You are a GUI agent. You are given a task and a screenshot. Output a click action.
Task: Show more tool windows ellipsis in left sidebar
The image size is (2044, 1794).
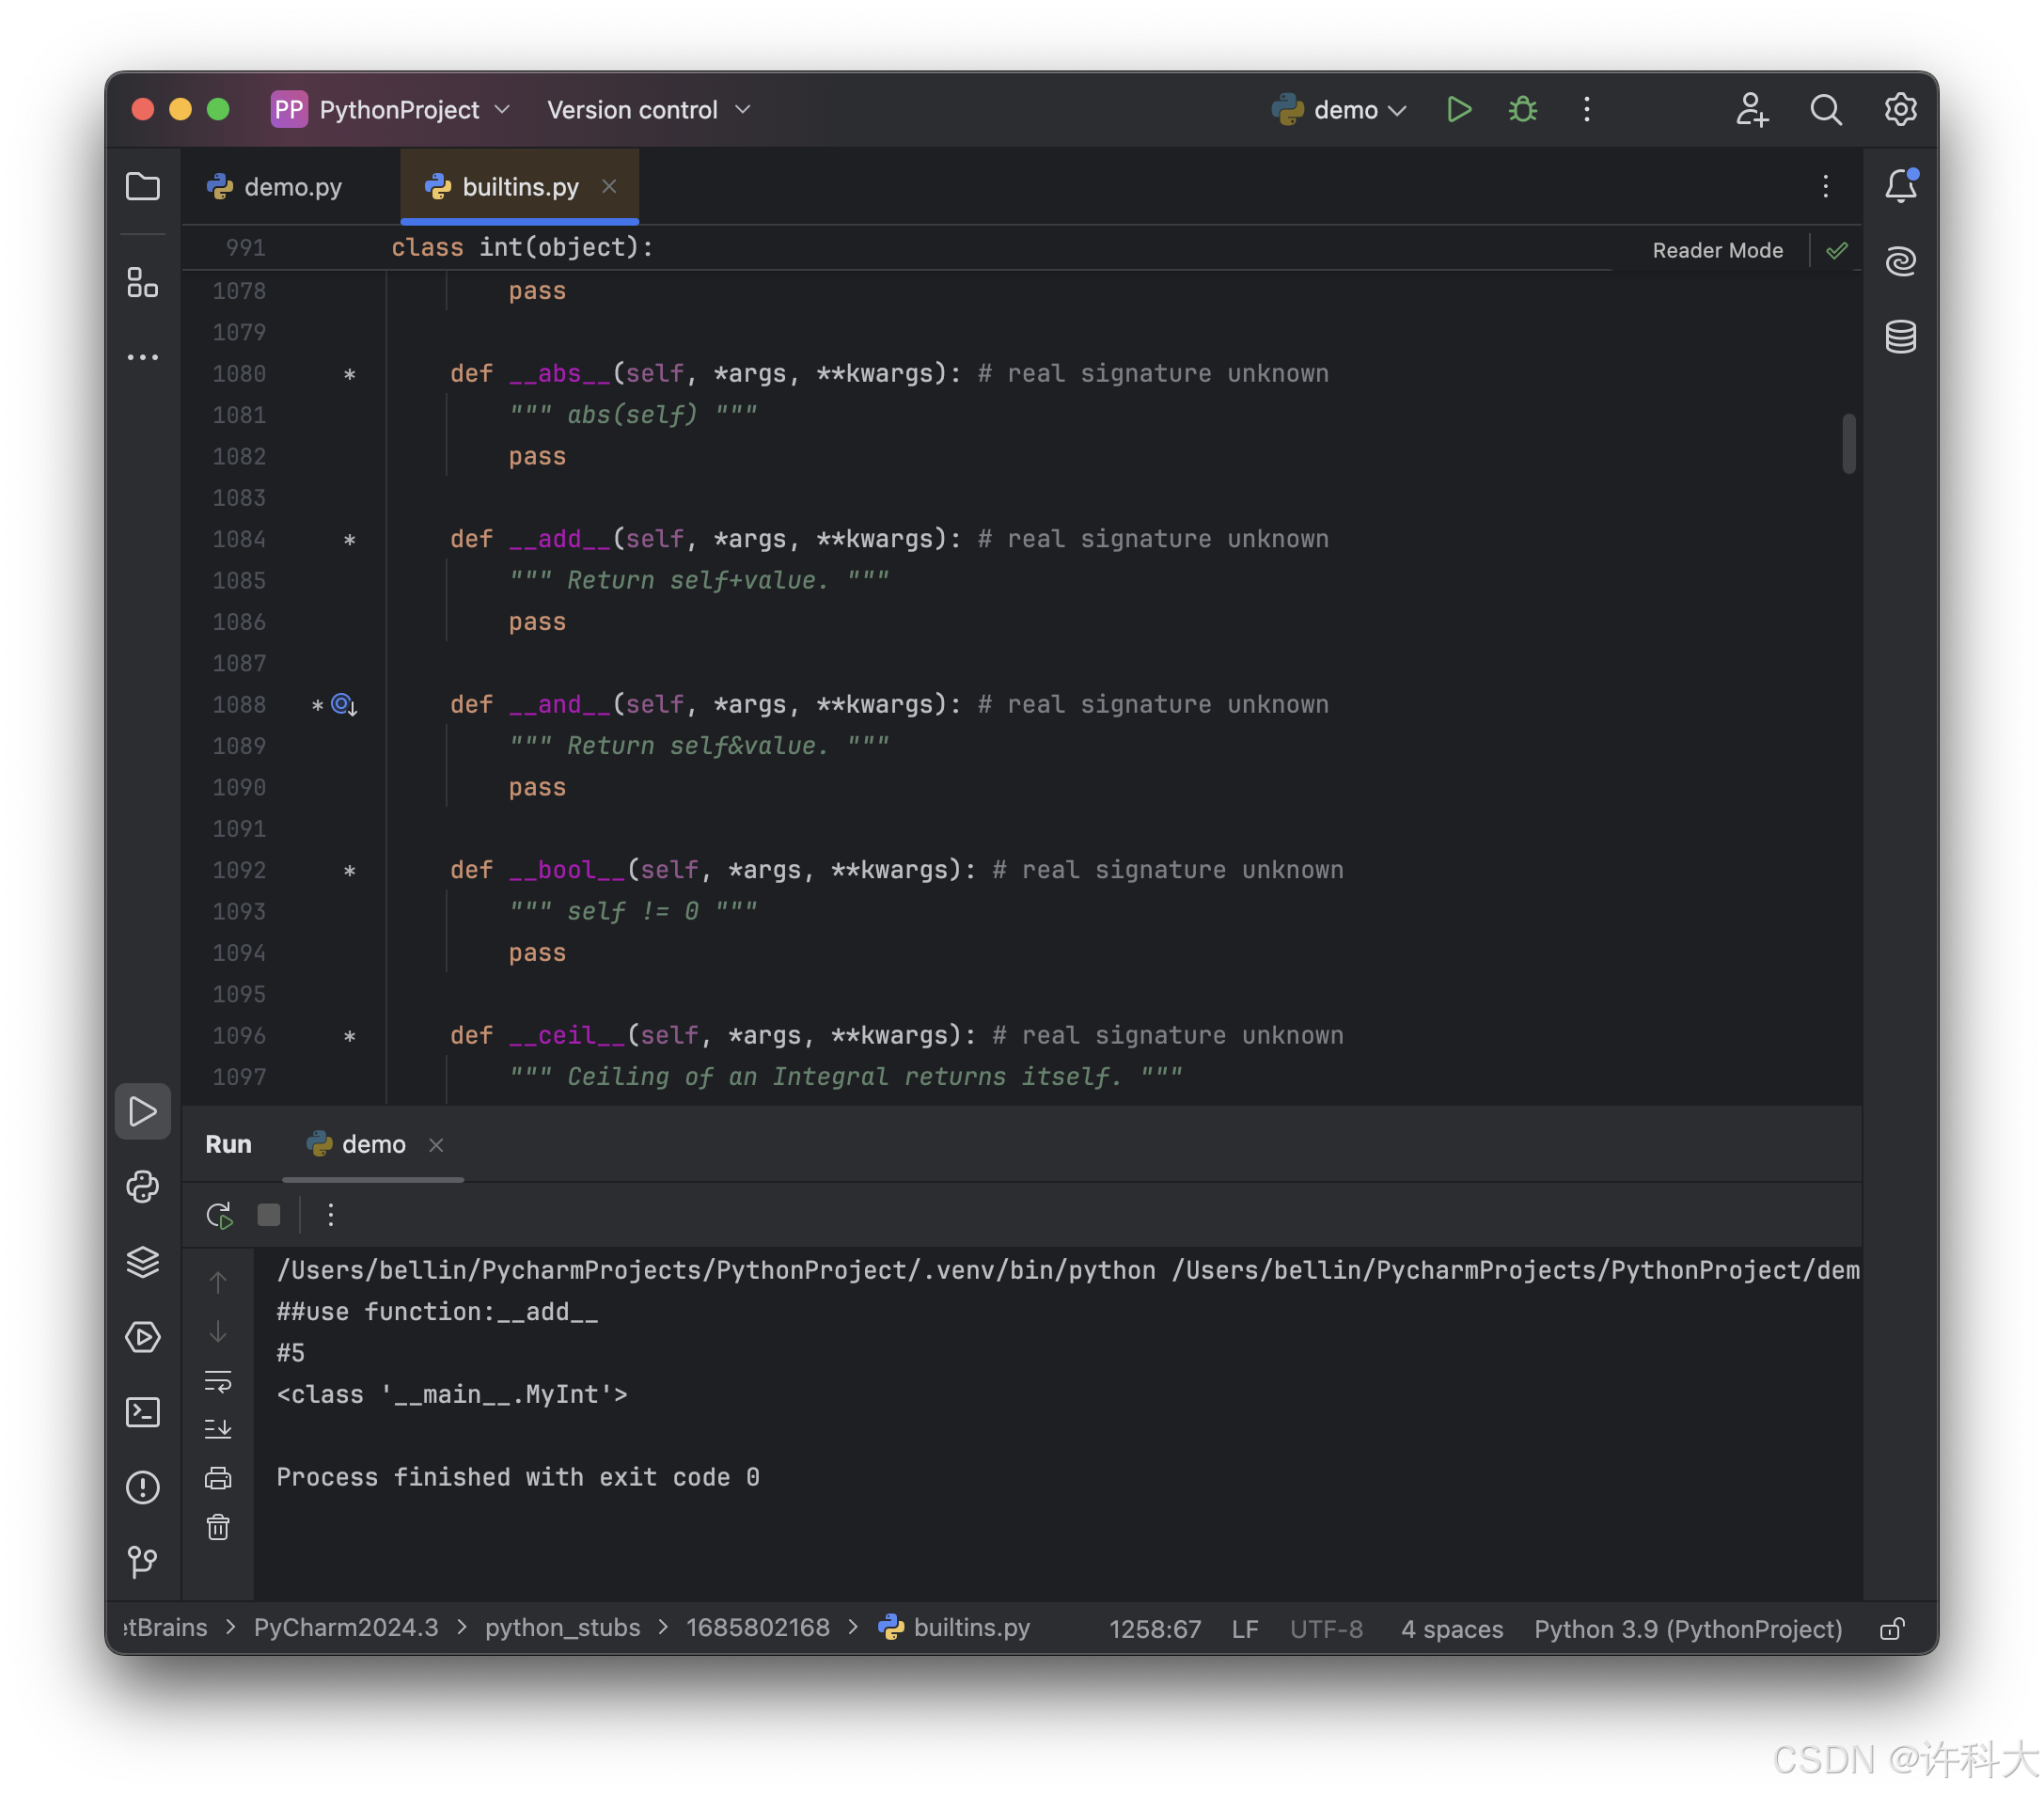point(143,357)
